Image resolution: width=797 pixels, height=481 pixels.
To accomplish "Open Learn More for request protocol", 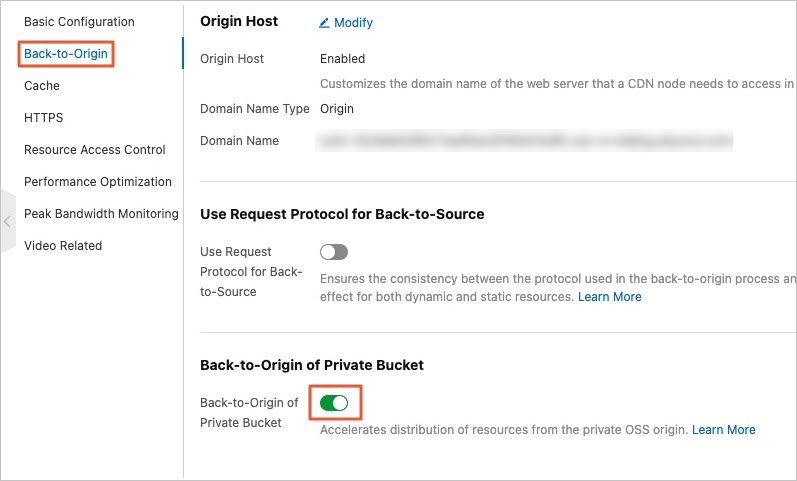I will (x=610, y=297).
